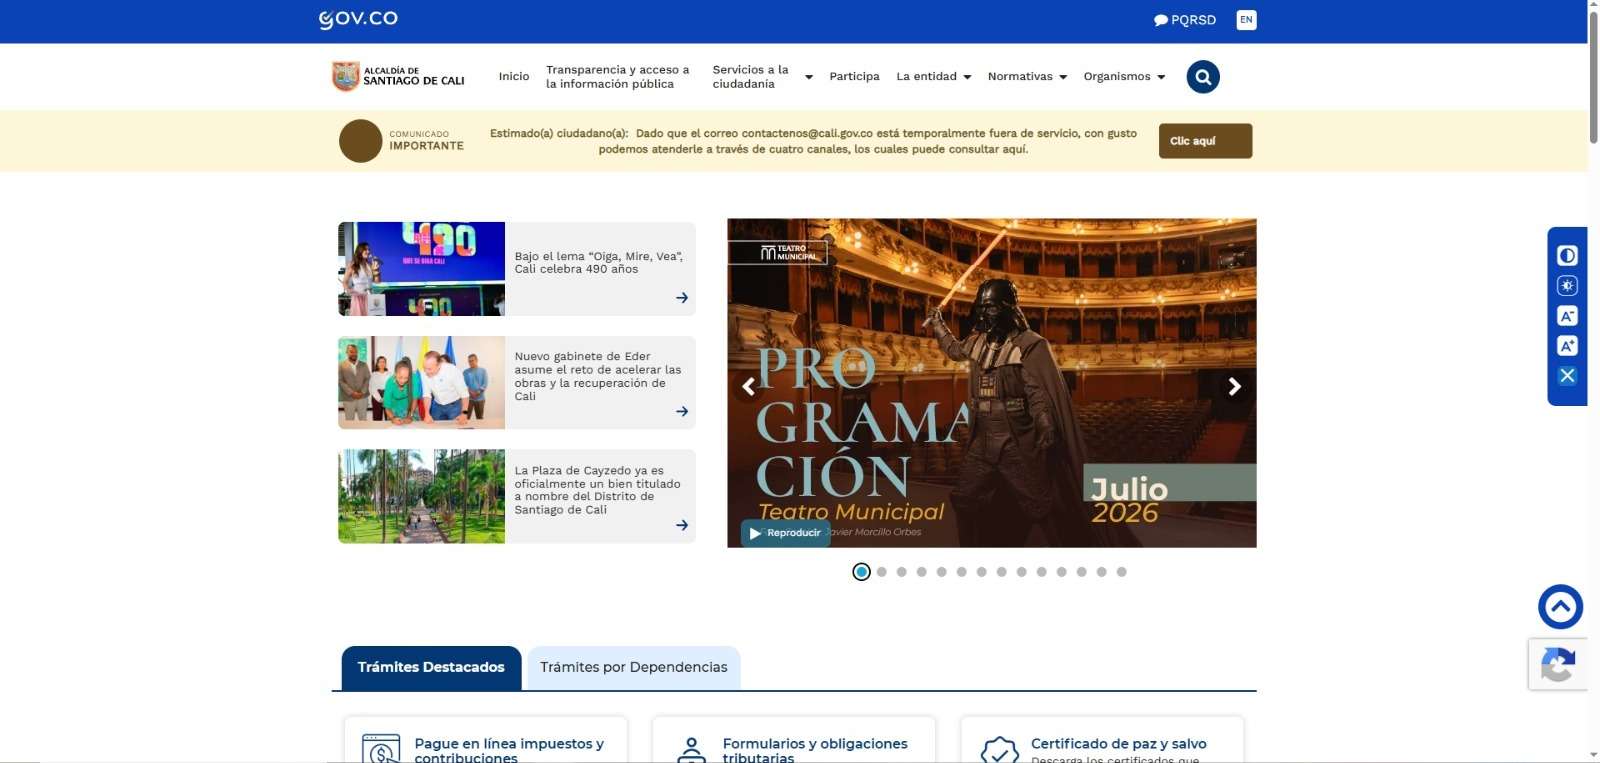This screenshot has width=1600, height=763.
Task: Open the search magnifier icon
Action: [1203, 77]
